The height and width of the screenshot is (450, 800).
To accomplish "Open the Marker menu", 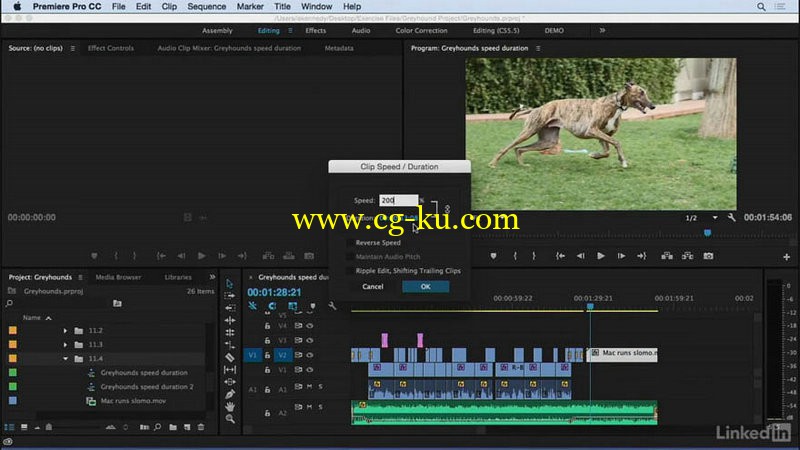I will coord(250,7).
